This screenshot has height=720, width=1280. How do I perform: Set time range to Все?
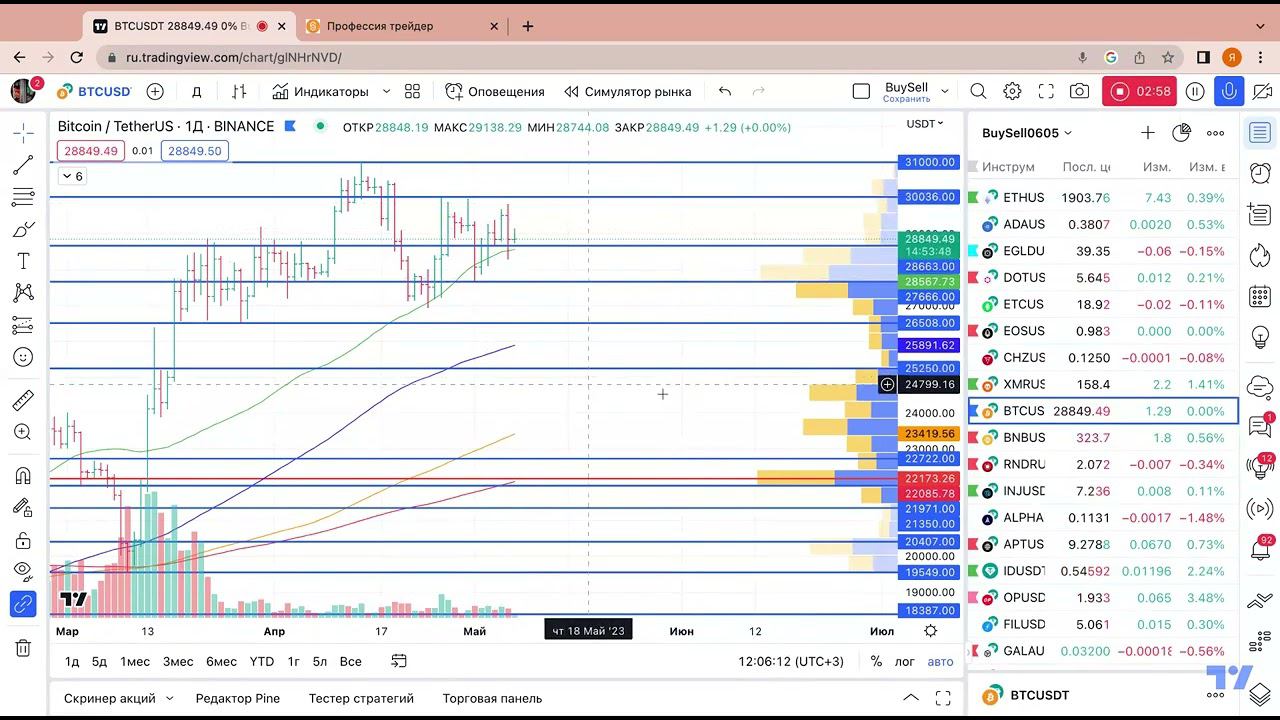350,661
